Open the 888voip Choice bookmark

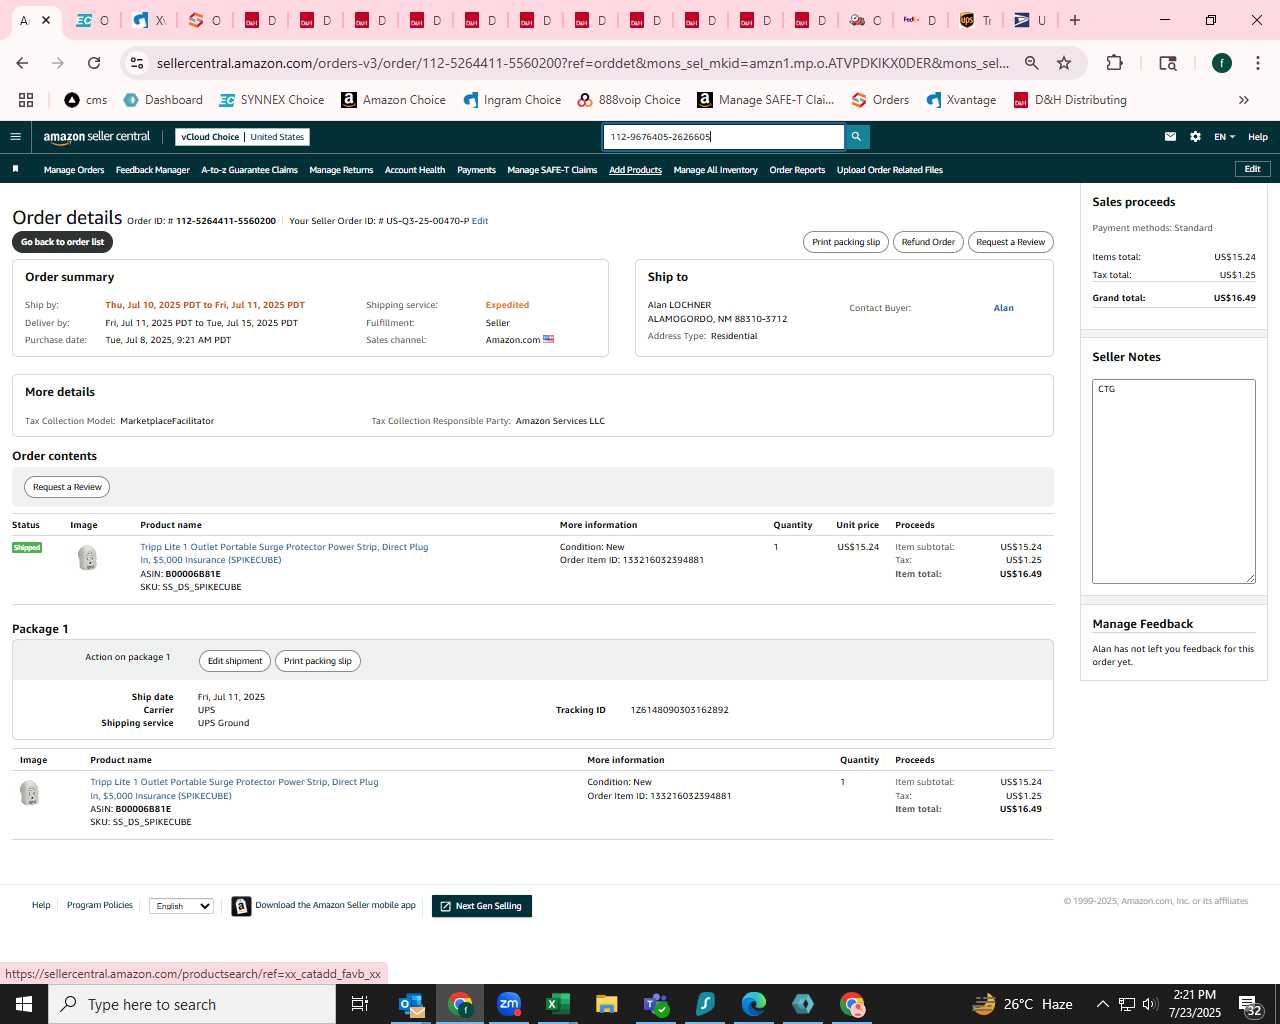click(x=629, y=100)
